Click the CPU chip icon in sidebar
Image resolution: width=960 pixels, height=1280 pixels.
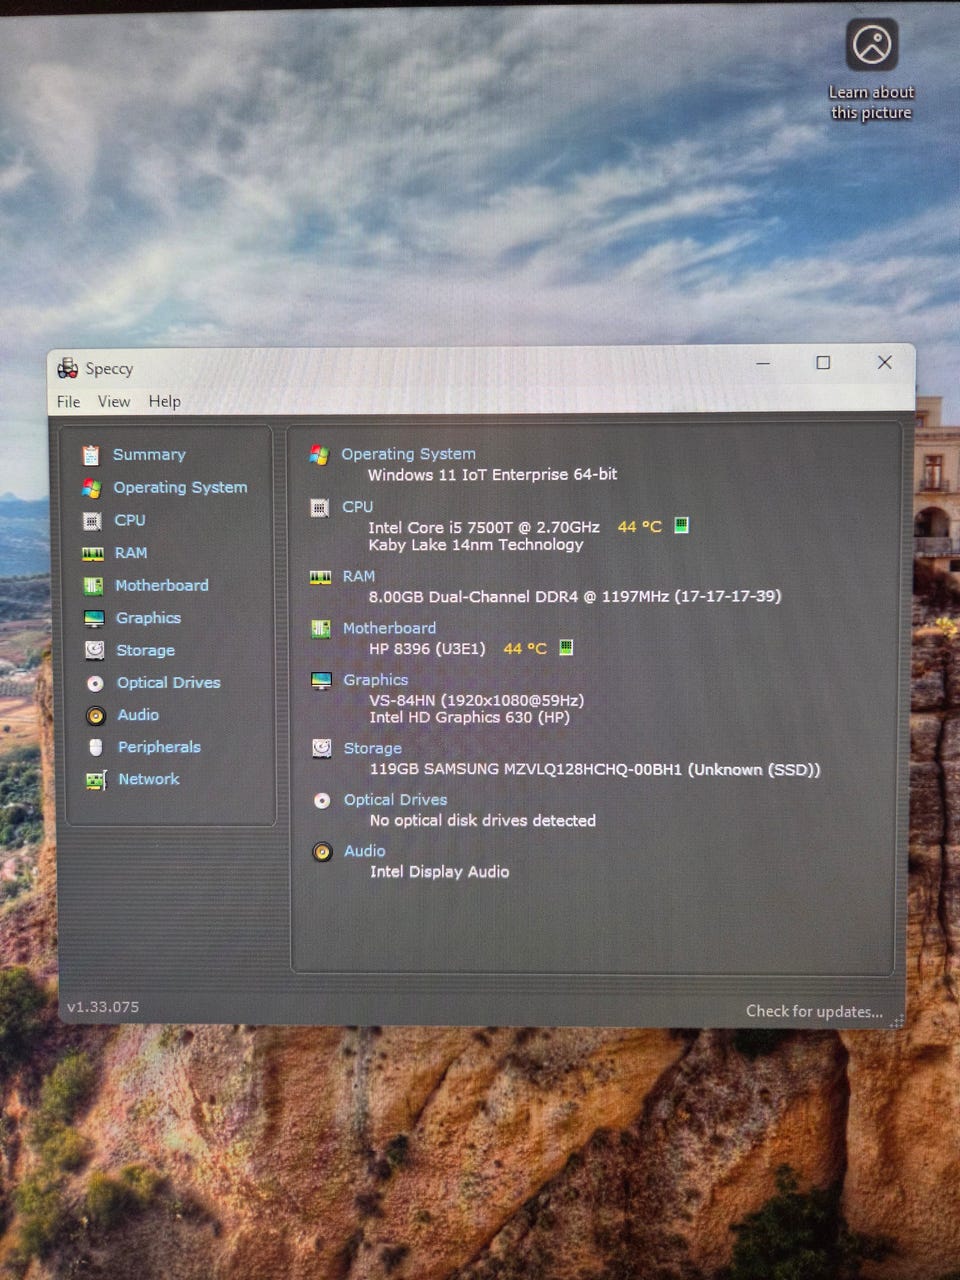pyautogui.click(x=92, y=521)
